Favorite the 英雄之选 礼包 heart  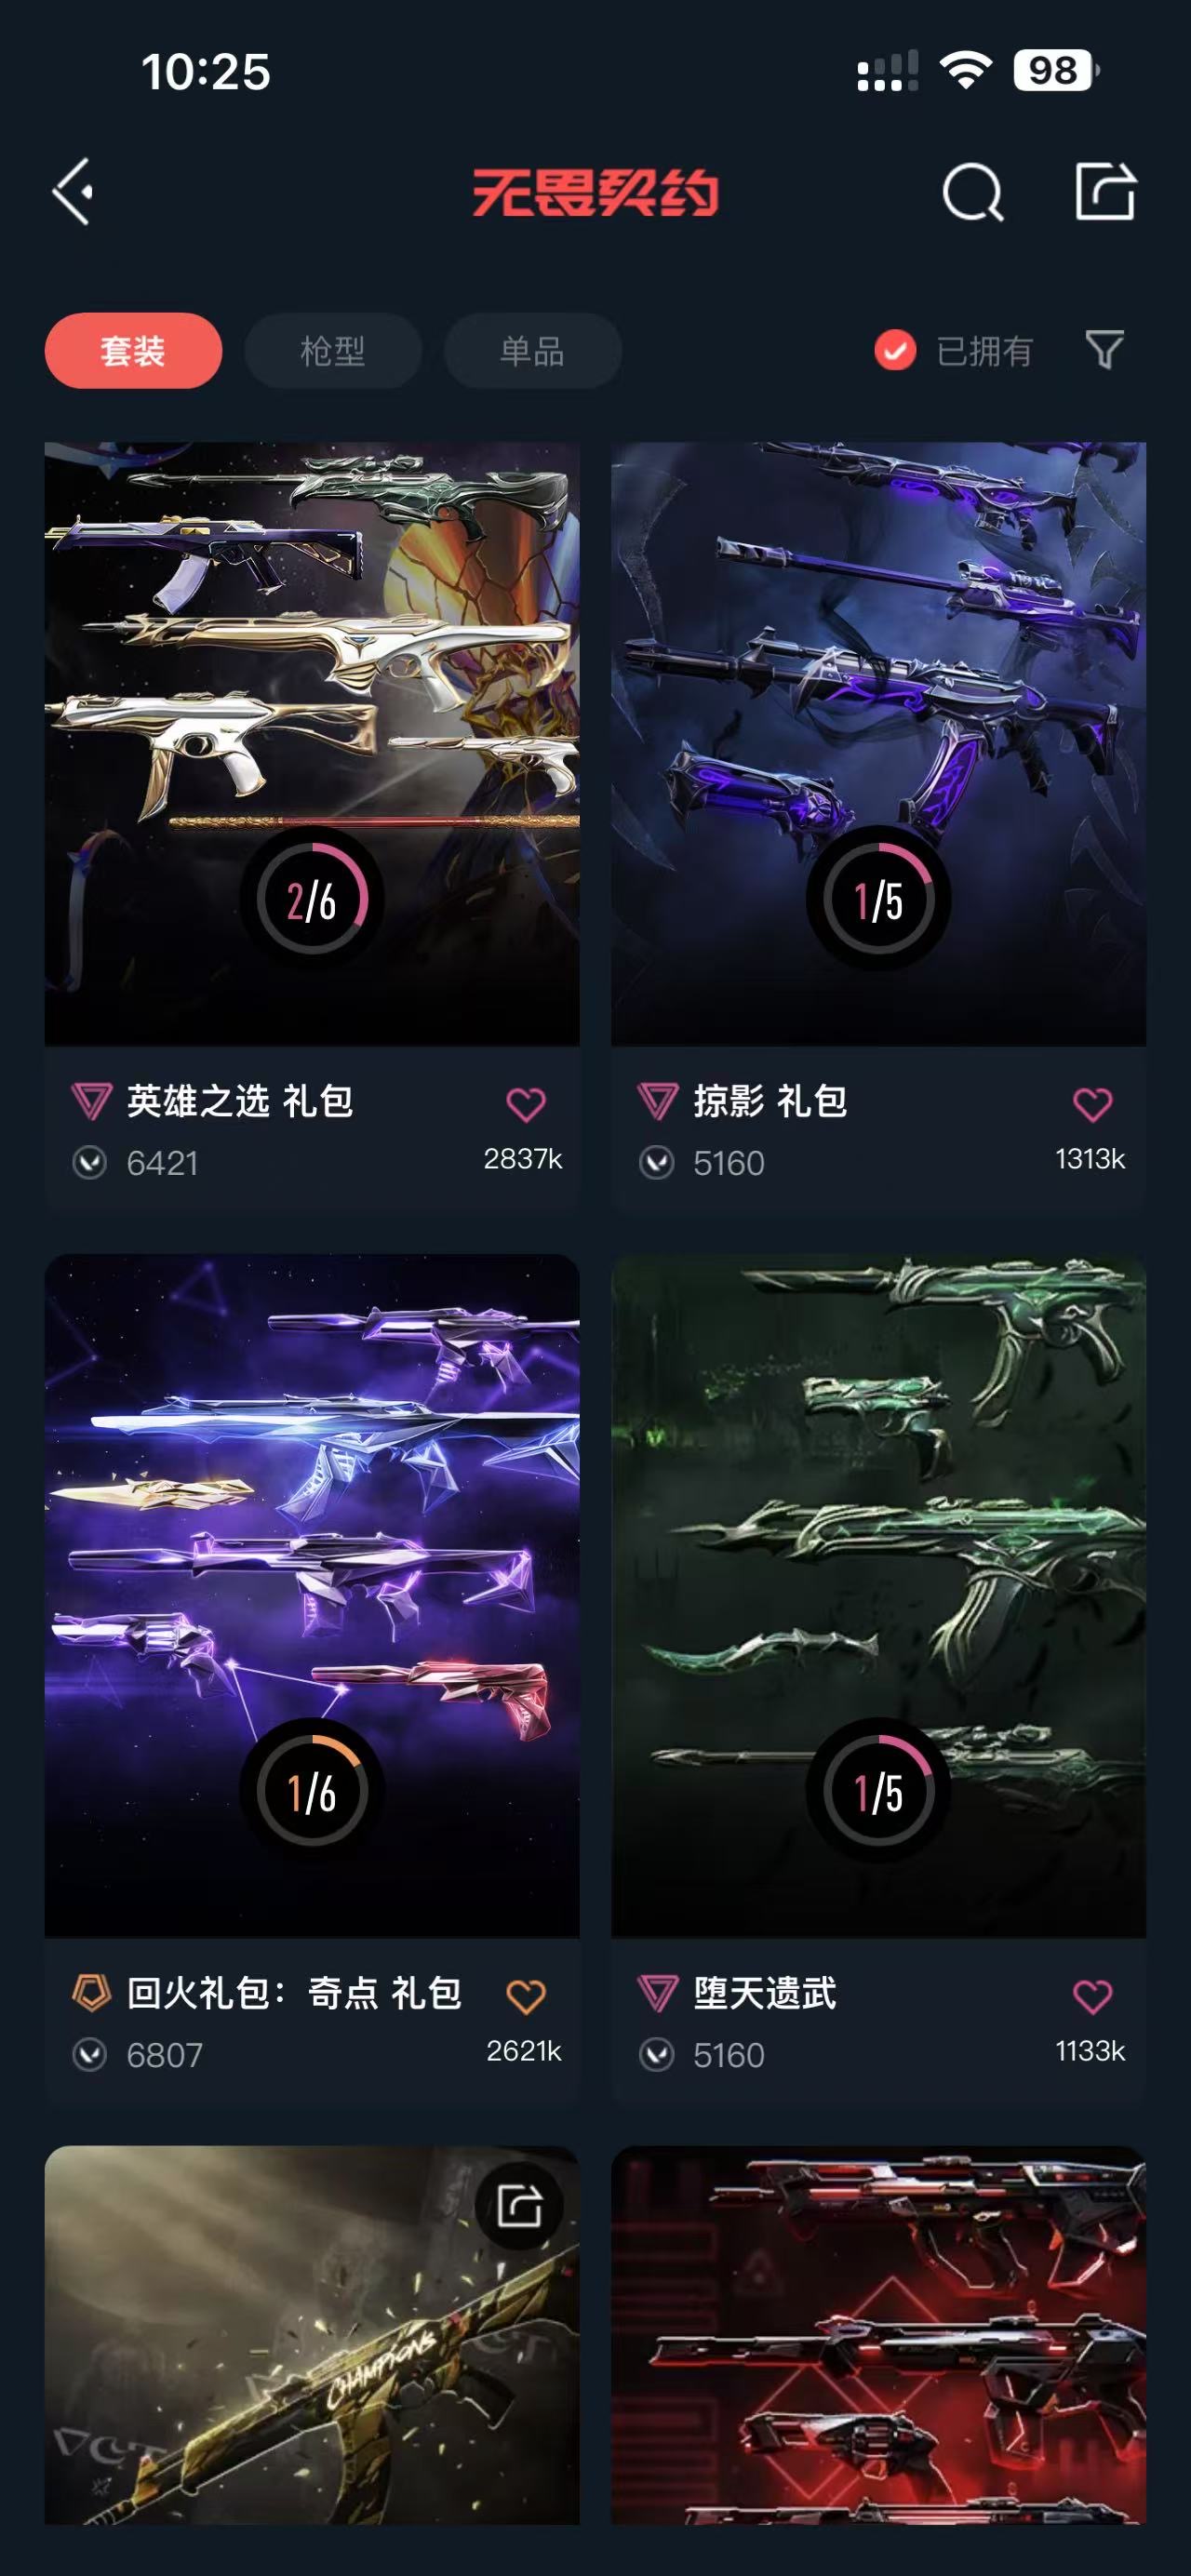coord(526,1104)
